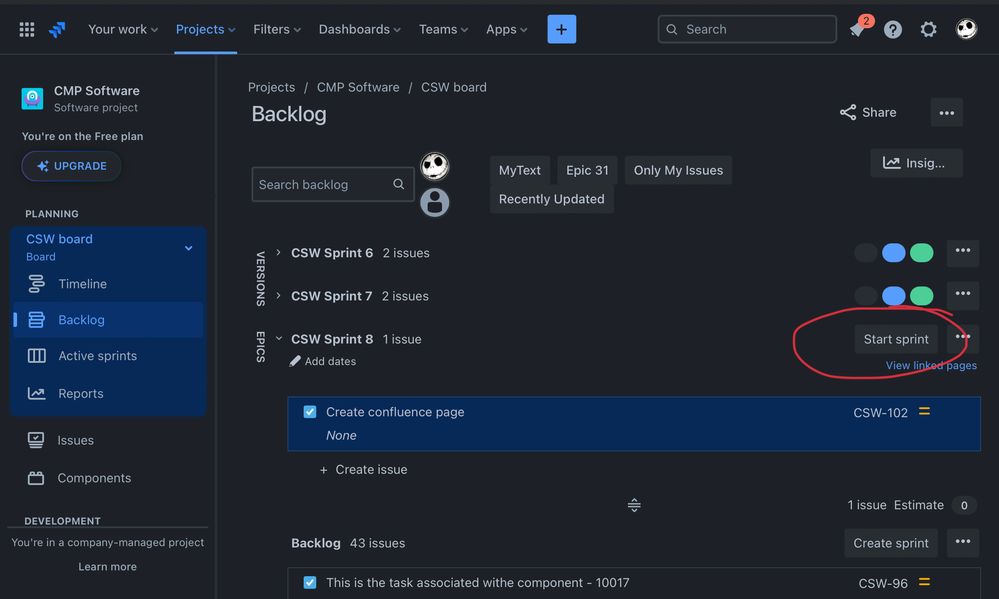The width and height of the screenshot is (999, 599).
Task: Click the pencil Add dates icon
Action: pos(295,361)
